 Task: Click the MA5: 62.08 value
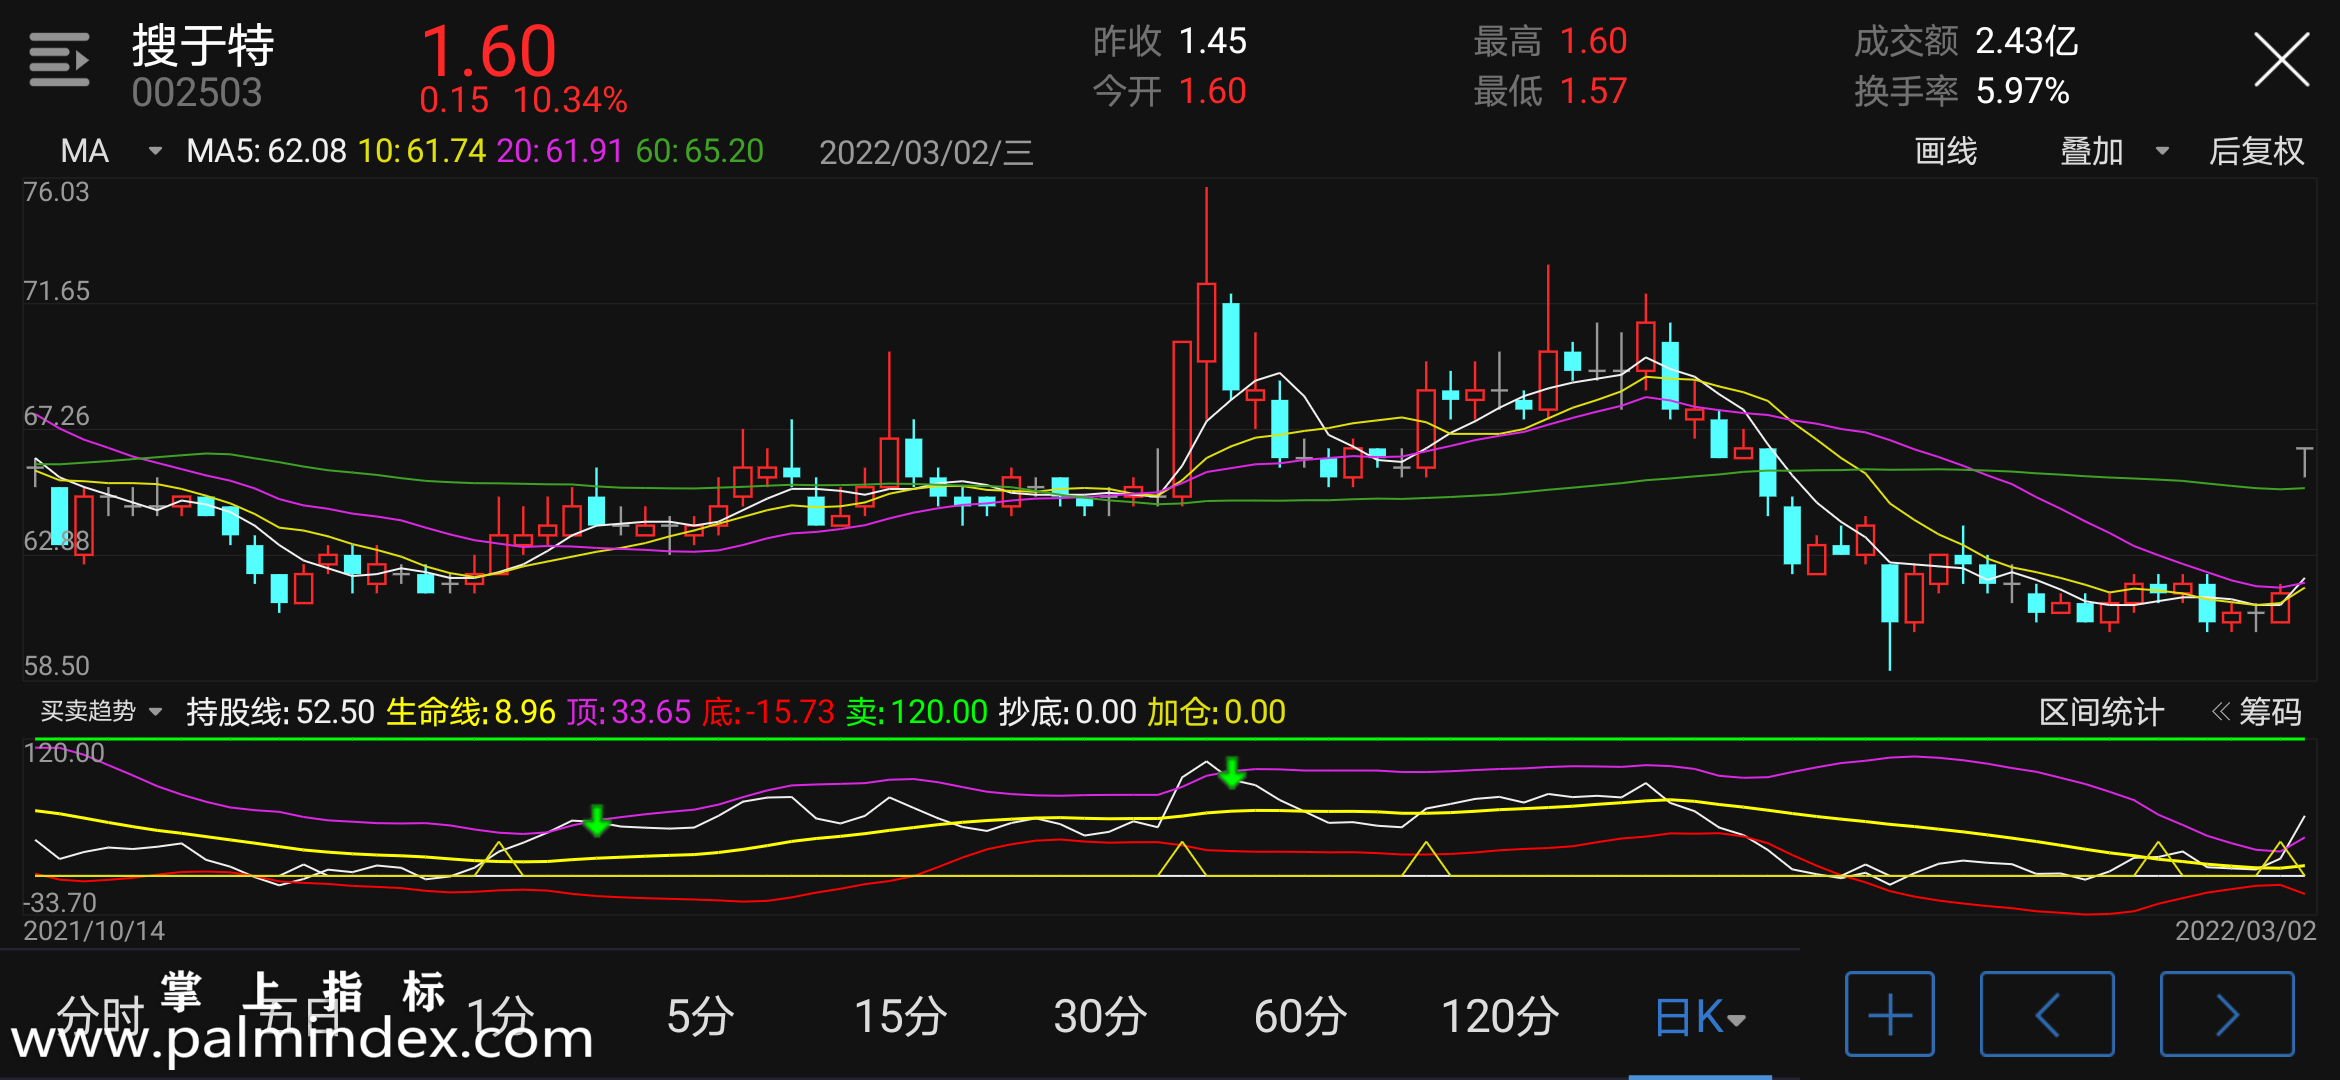pyautogui.click(x=266, y=151)
